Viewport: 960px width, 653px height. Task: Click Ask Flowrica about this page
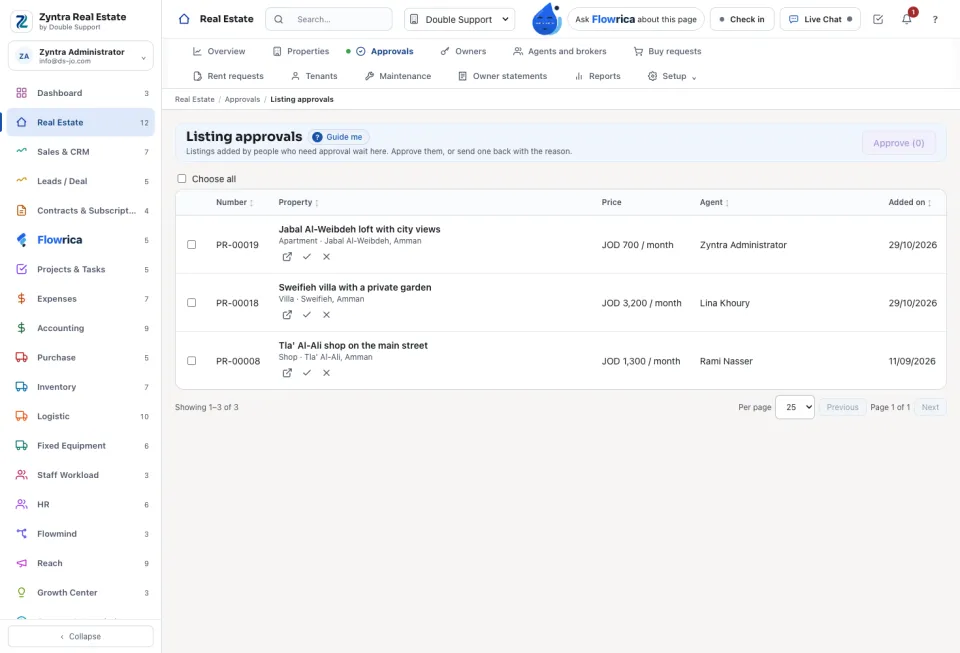click(x=636, y=19)
